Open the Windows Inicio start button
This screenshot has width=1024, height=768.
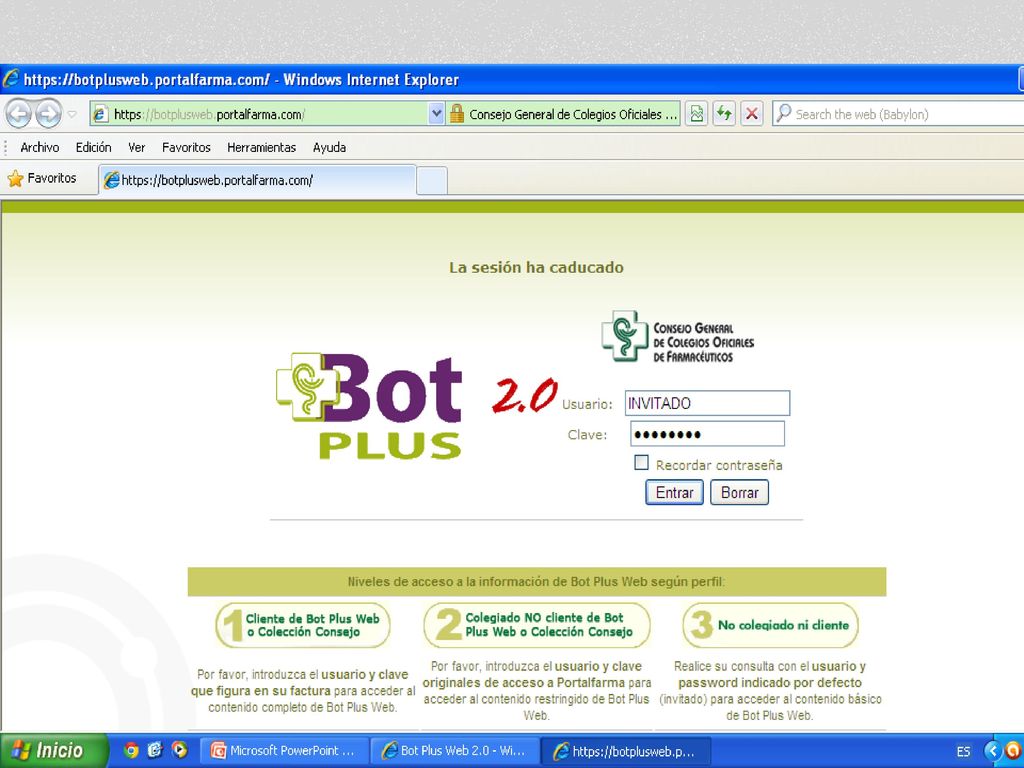pyautogui.click(x=54, y=750)
